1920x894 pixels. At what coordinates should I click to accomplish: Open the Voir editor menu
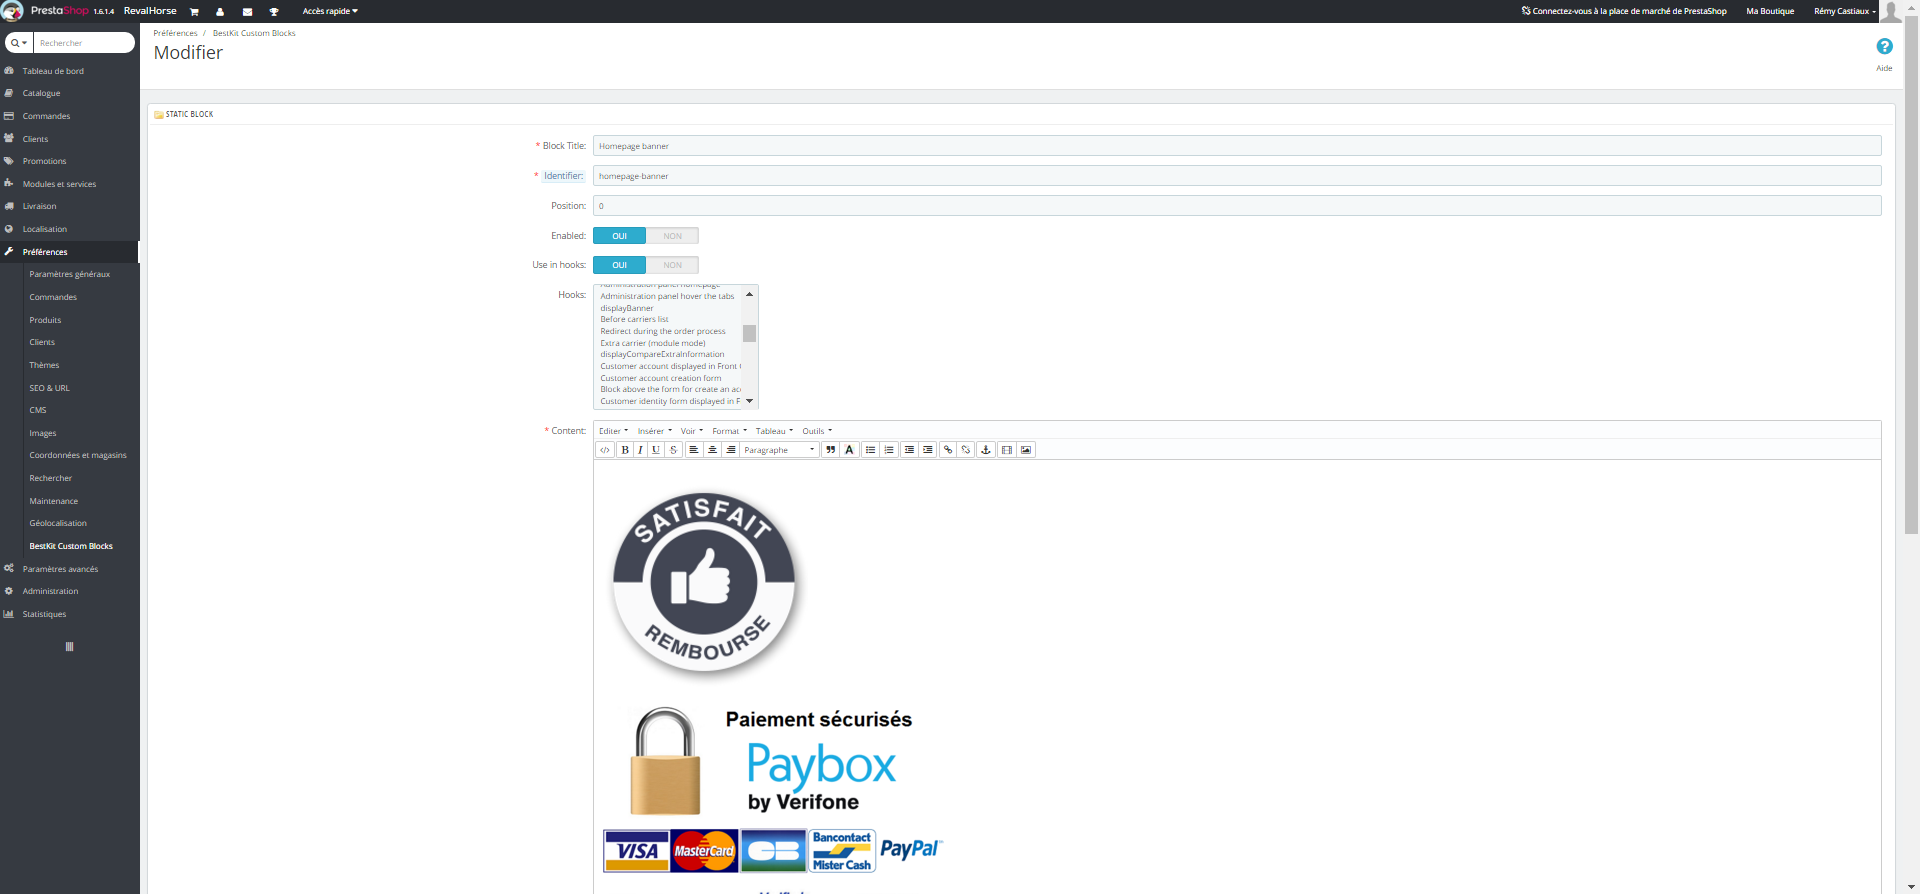click(x=692, y=431)
